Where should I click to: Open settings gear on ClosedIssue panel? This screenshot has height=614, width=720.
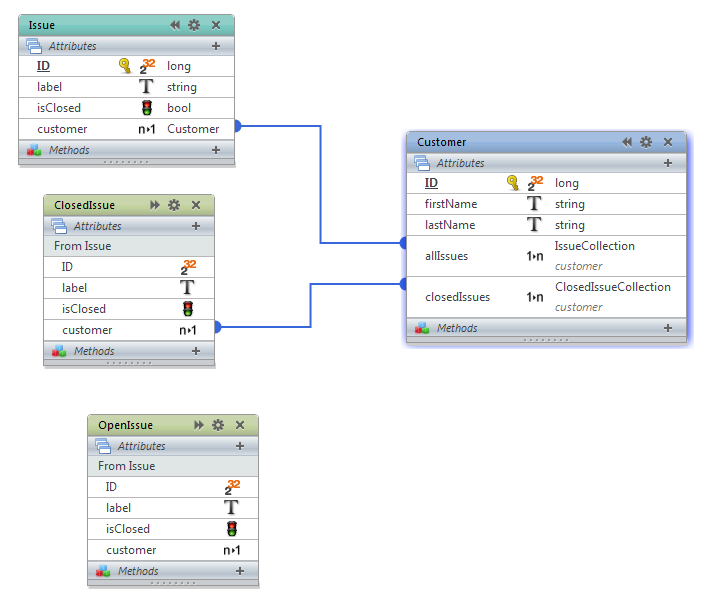pyautogui.click(x=174, y=205)
